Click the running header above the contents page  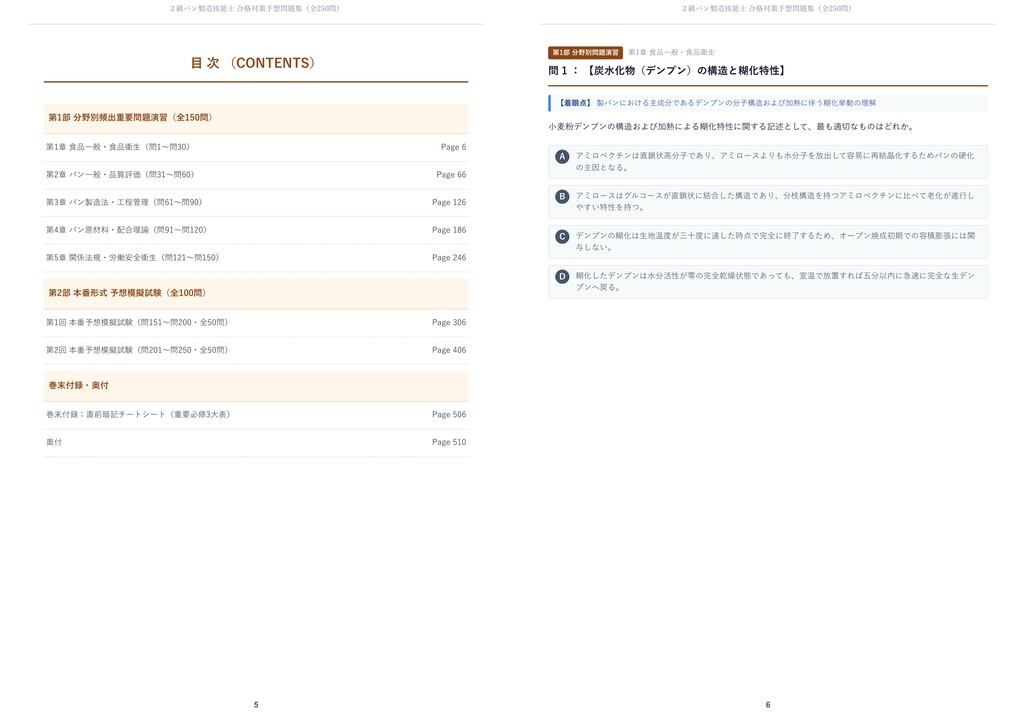tap(255, 8)
